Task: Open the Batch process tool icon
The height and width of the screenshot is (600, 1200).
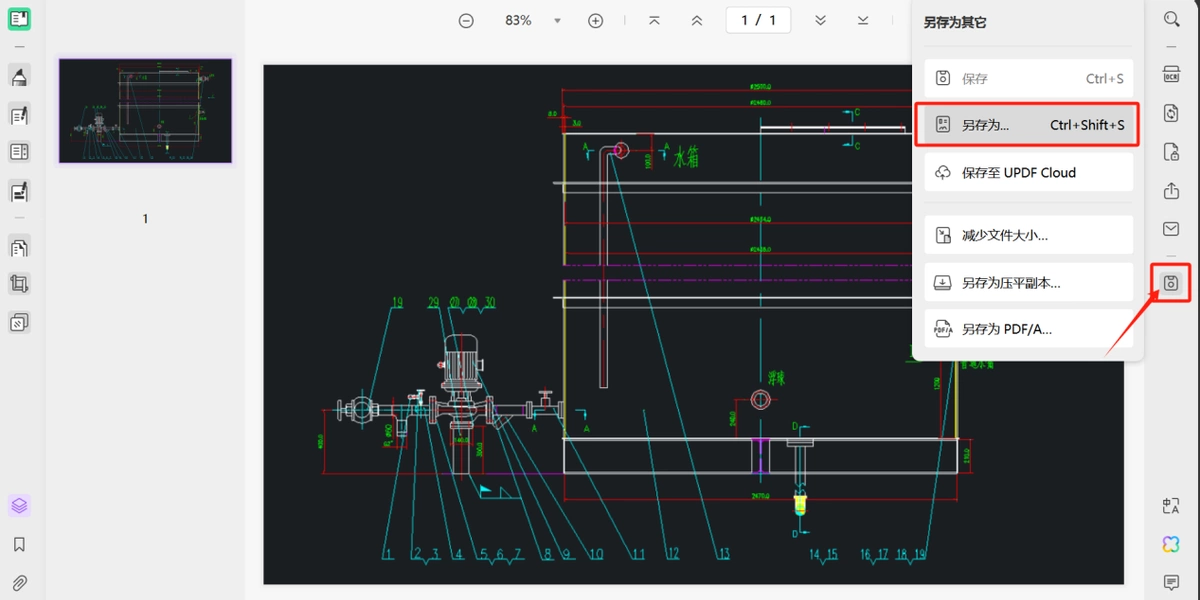Action: pos(19,322)
